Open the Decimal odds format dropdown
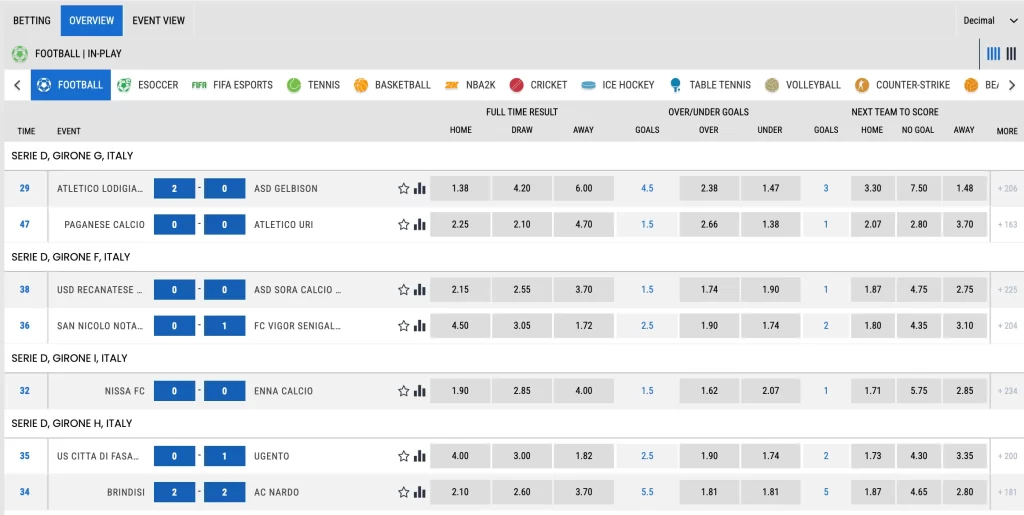This screenshot has width=1024, height=515. point(985,20)
